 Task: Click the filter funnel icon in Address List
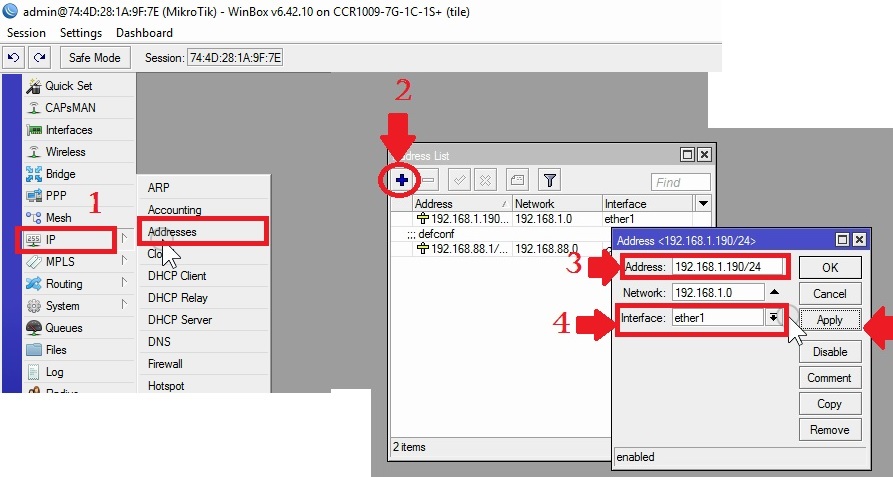[x=549, y=180]
